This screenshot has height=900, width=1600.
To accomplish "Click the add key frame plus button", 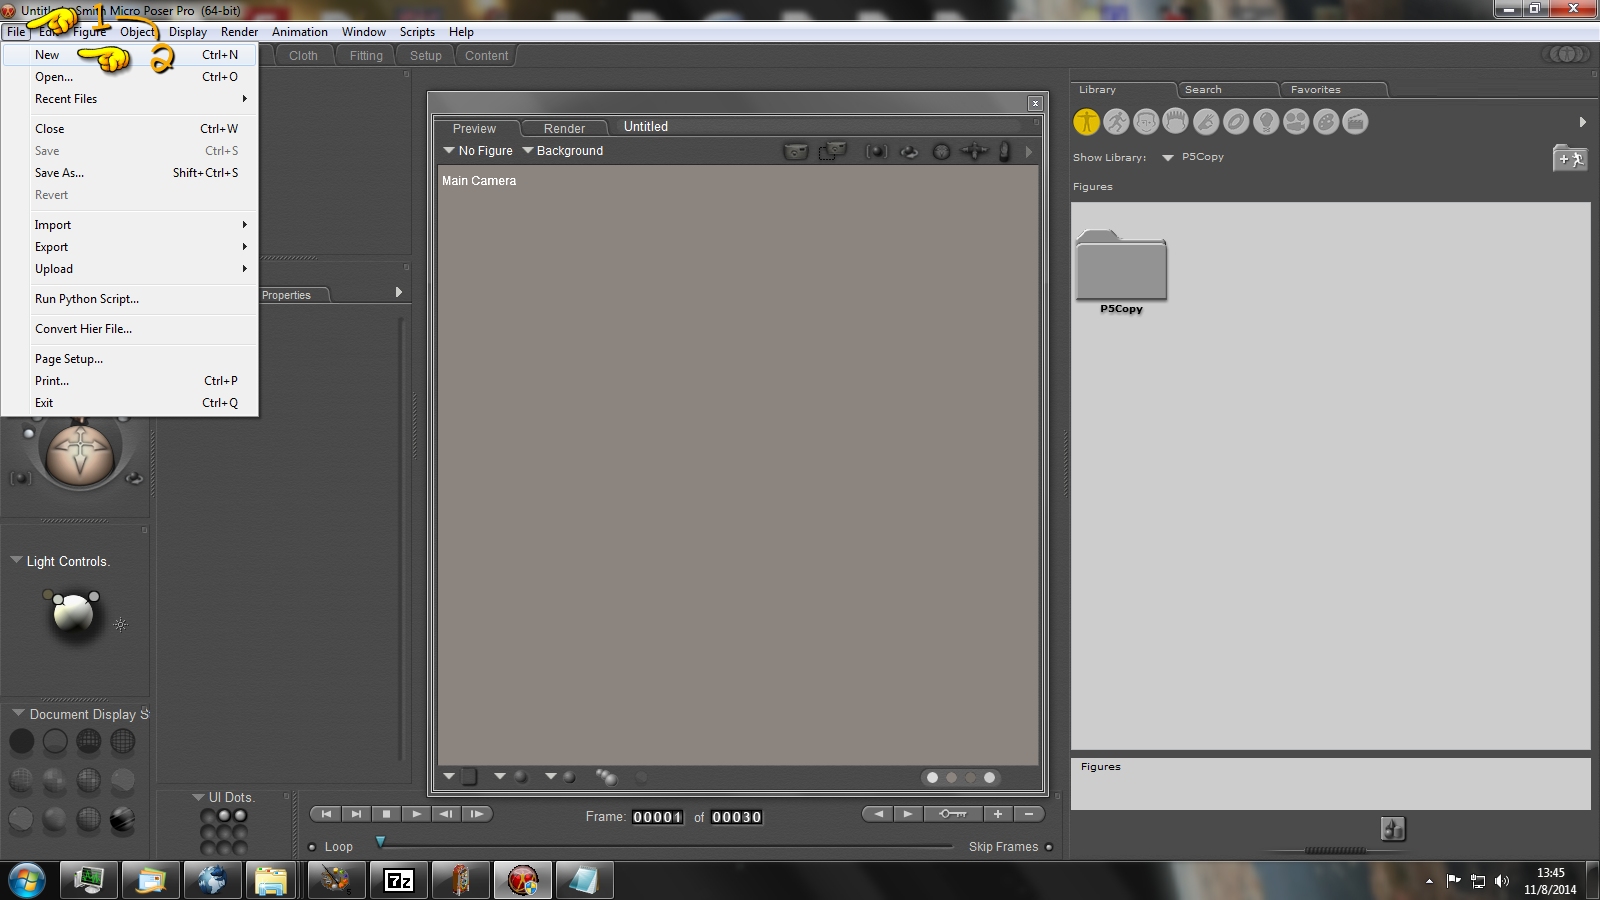I will point(997,814).
